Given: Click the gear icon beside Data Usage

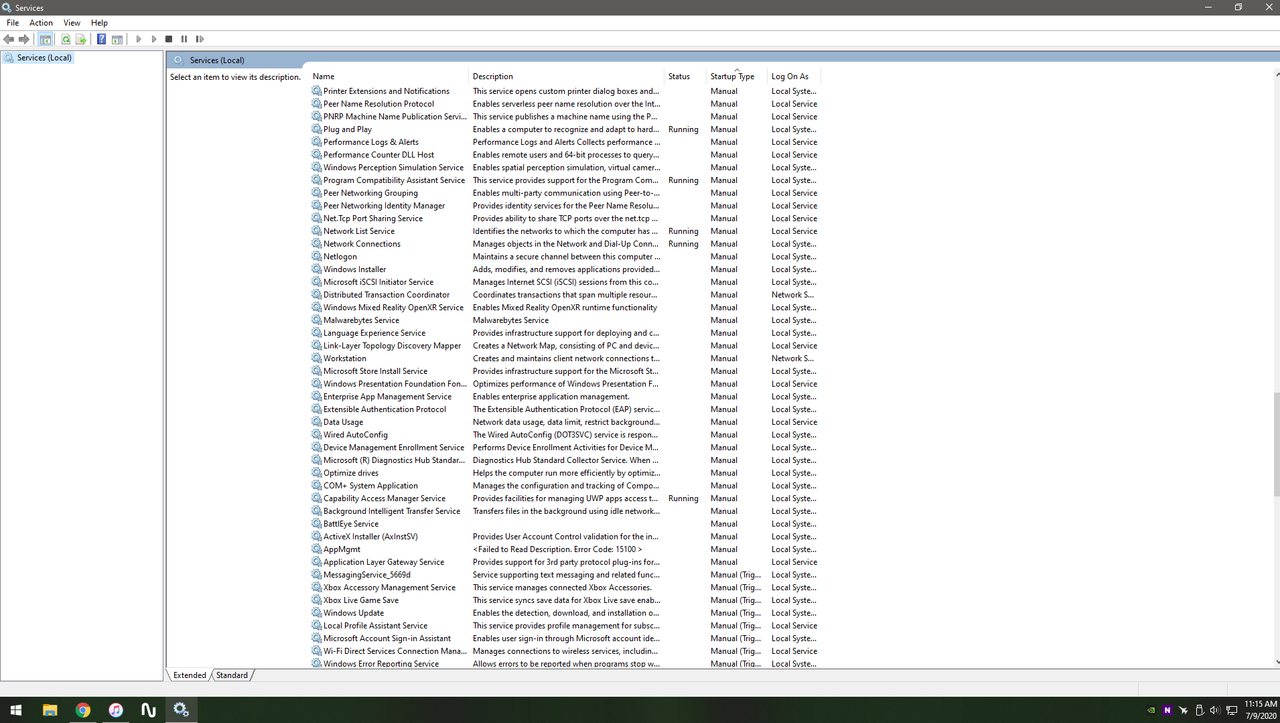Looking at the screenshot, I should [x=317, y=422].
